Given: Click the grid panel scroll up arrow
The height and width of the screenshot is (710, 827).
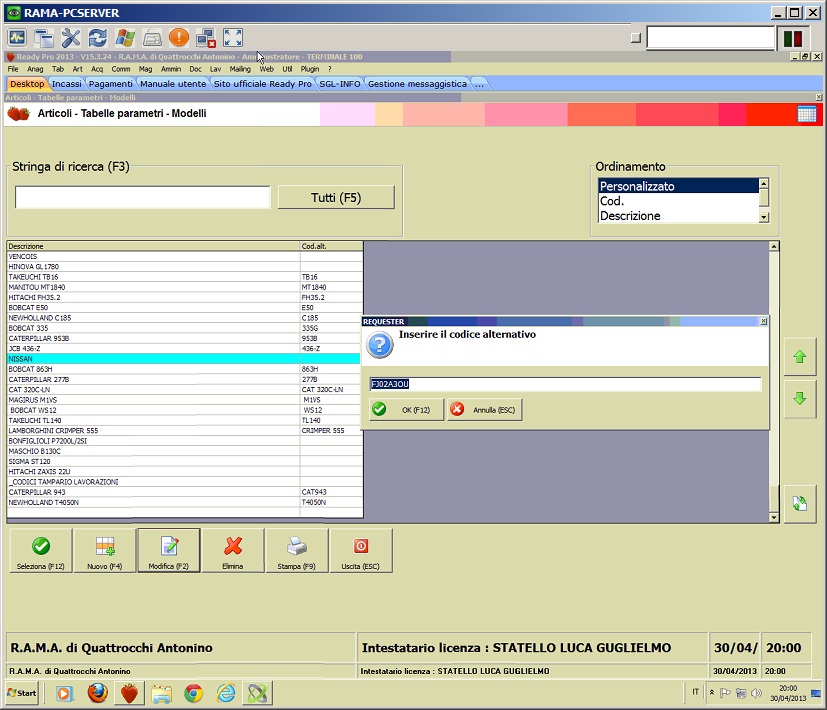Looking at the screenshot, I should pyautogui.click(x=774, y=246).
